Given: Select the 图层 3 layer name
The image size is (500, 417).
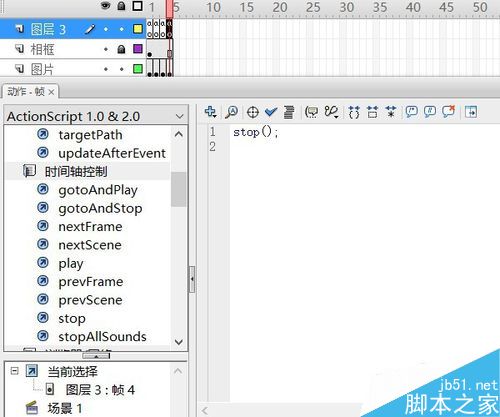Looking at the screenshot, I should (x=48, y=29).
